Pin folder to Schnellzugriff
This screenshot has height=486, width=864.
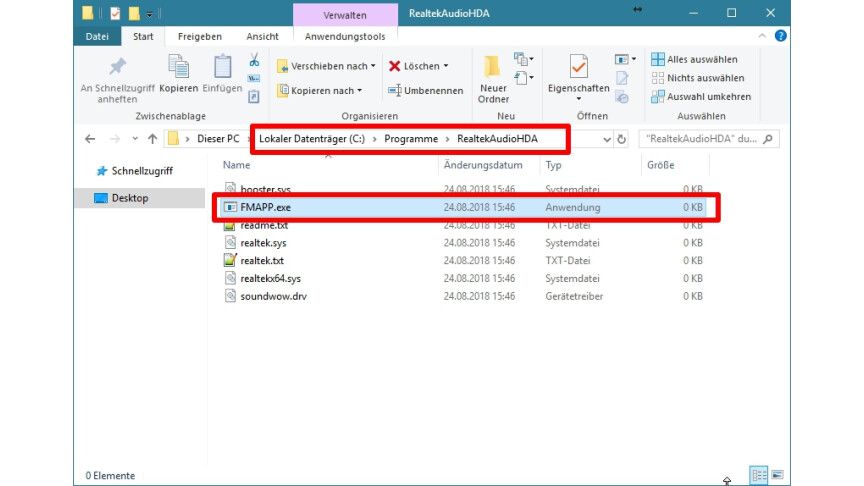117,80
